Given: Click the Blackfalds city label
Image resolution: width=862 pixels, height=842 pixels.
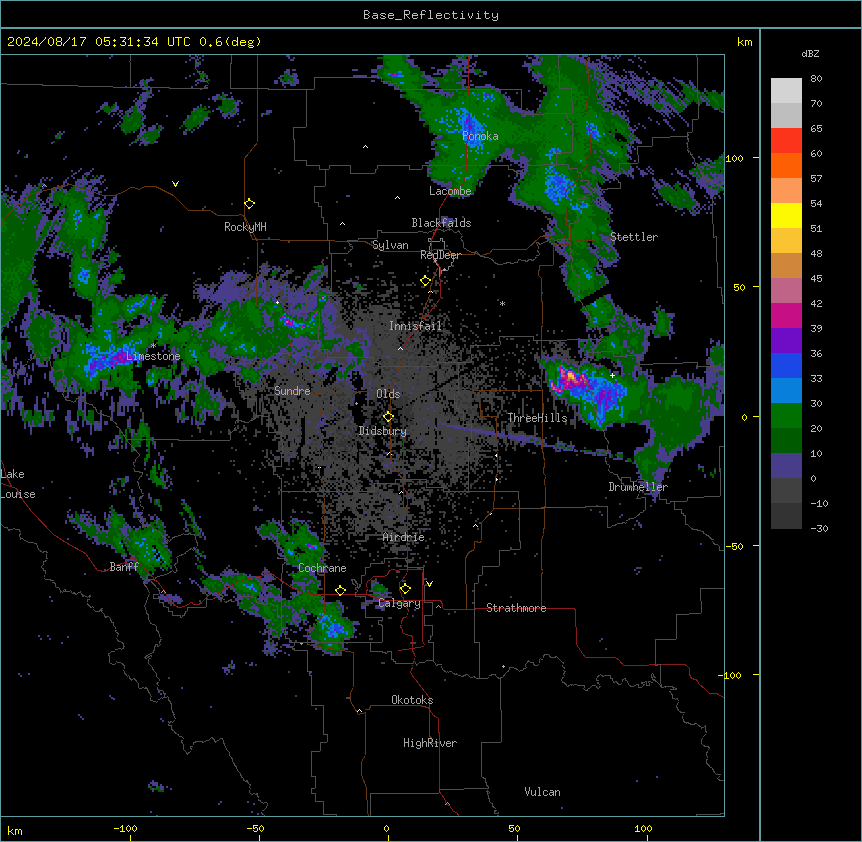Looking at the screenshot, I should point(441,223).
